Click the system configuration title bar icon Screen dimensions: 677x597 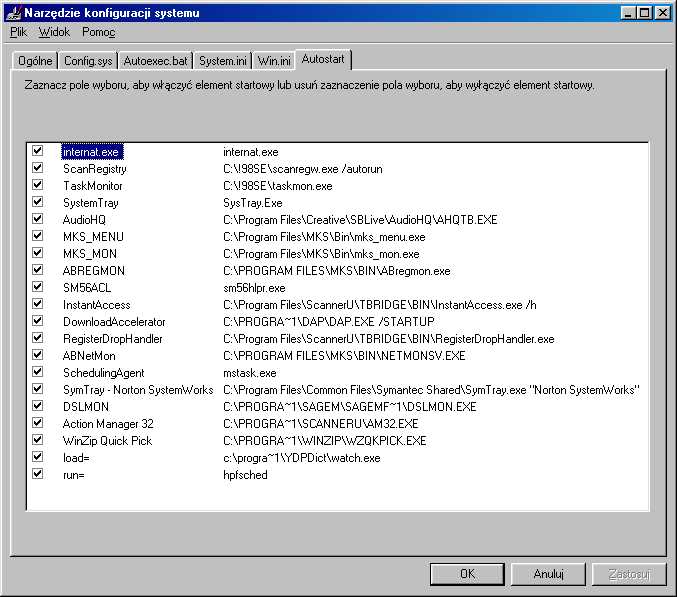click(x=13, y=13)
